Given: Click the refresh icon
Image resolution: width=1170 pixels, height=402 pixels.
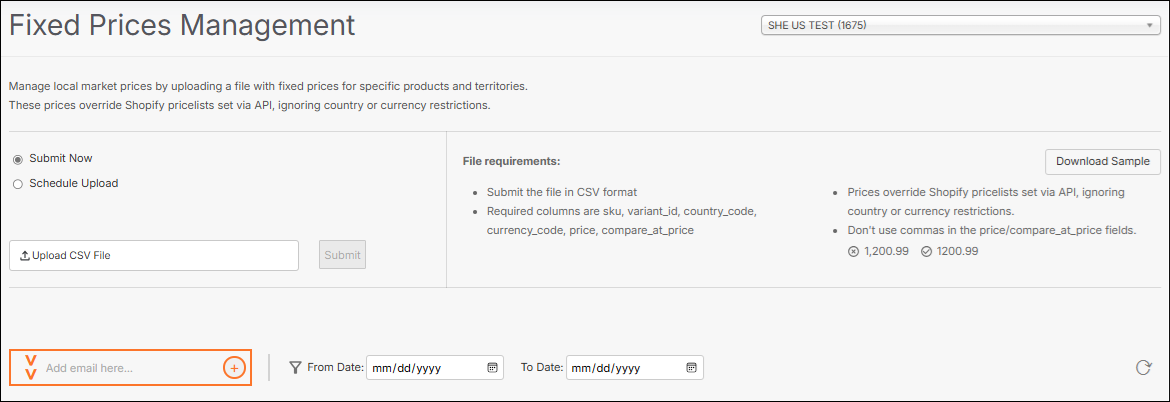Looking at the screenshot, I should pyautogui.click(x=1143, y=368).
